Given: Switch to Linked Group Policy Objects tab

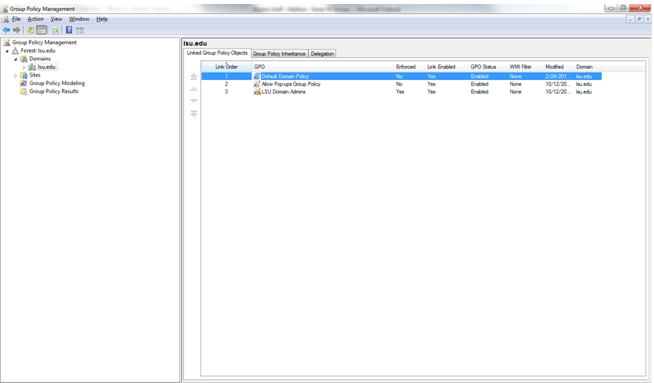Looking at the screenshot, I should click(x=217, y=53).
